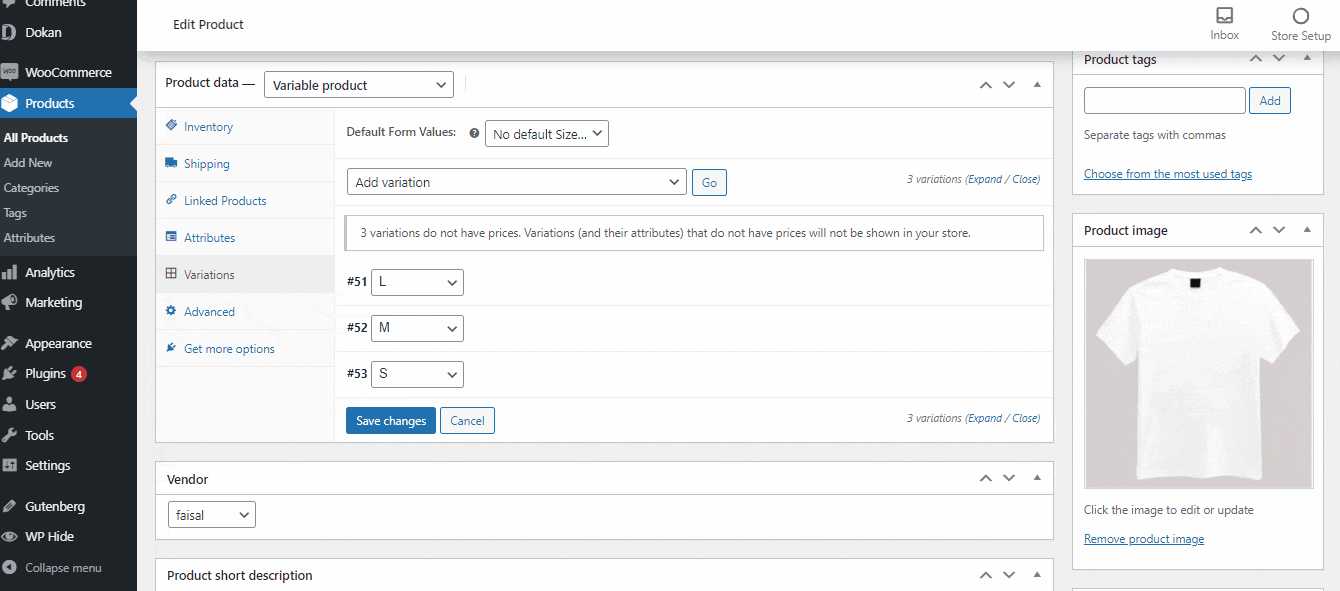
Task: Choose from the most used tags
Action: pyautogui.click(x=1168, y=174)
